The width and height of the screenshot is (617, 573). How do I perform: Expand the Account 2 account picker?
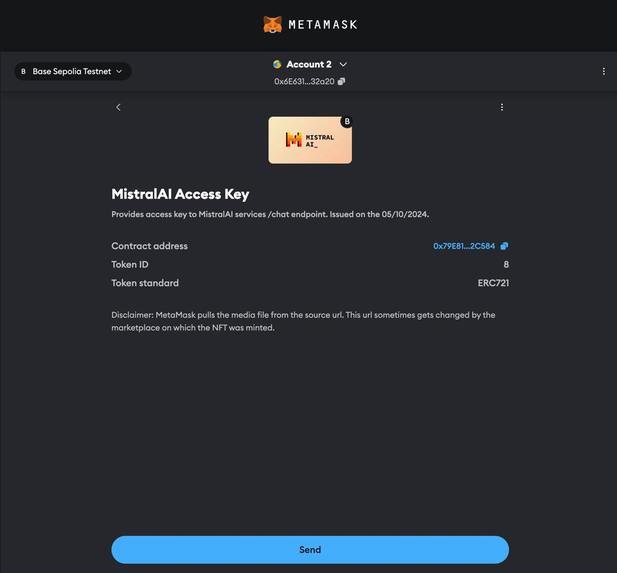tap(310, 64)
